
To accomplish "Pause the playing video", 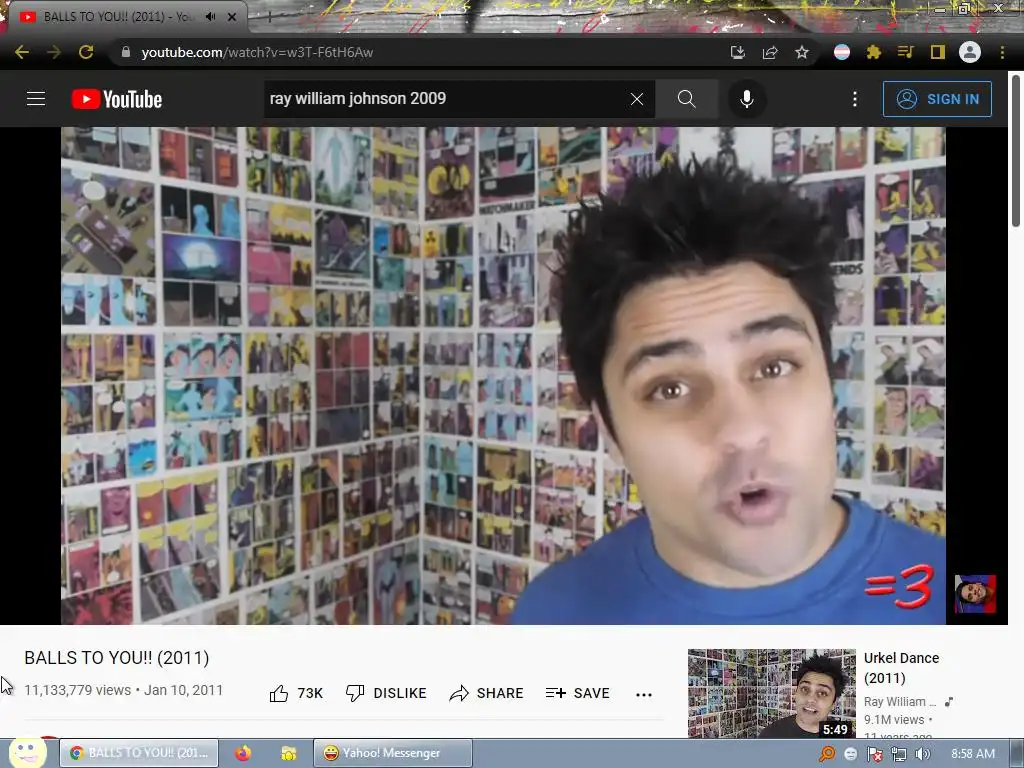I will pos(503,376).
